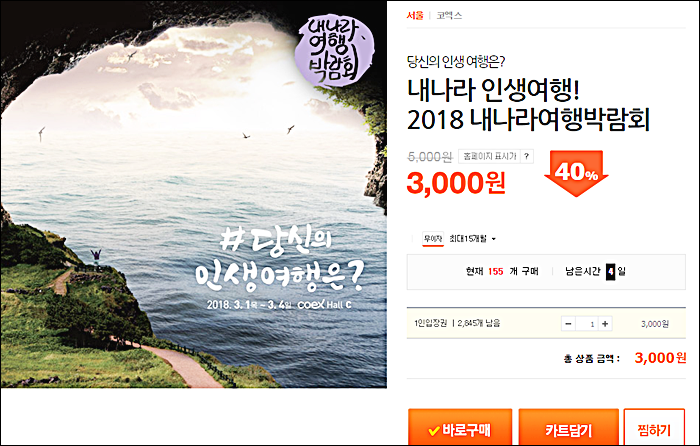Click the 무이자 interest-free badge
This screenshot has height=446, width=700.
click(433, 239)
